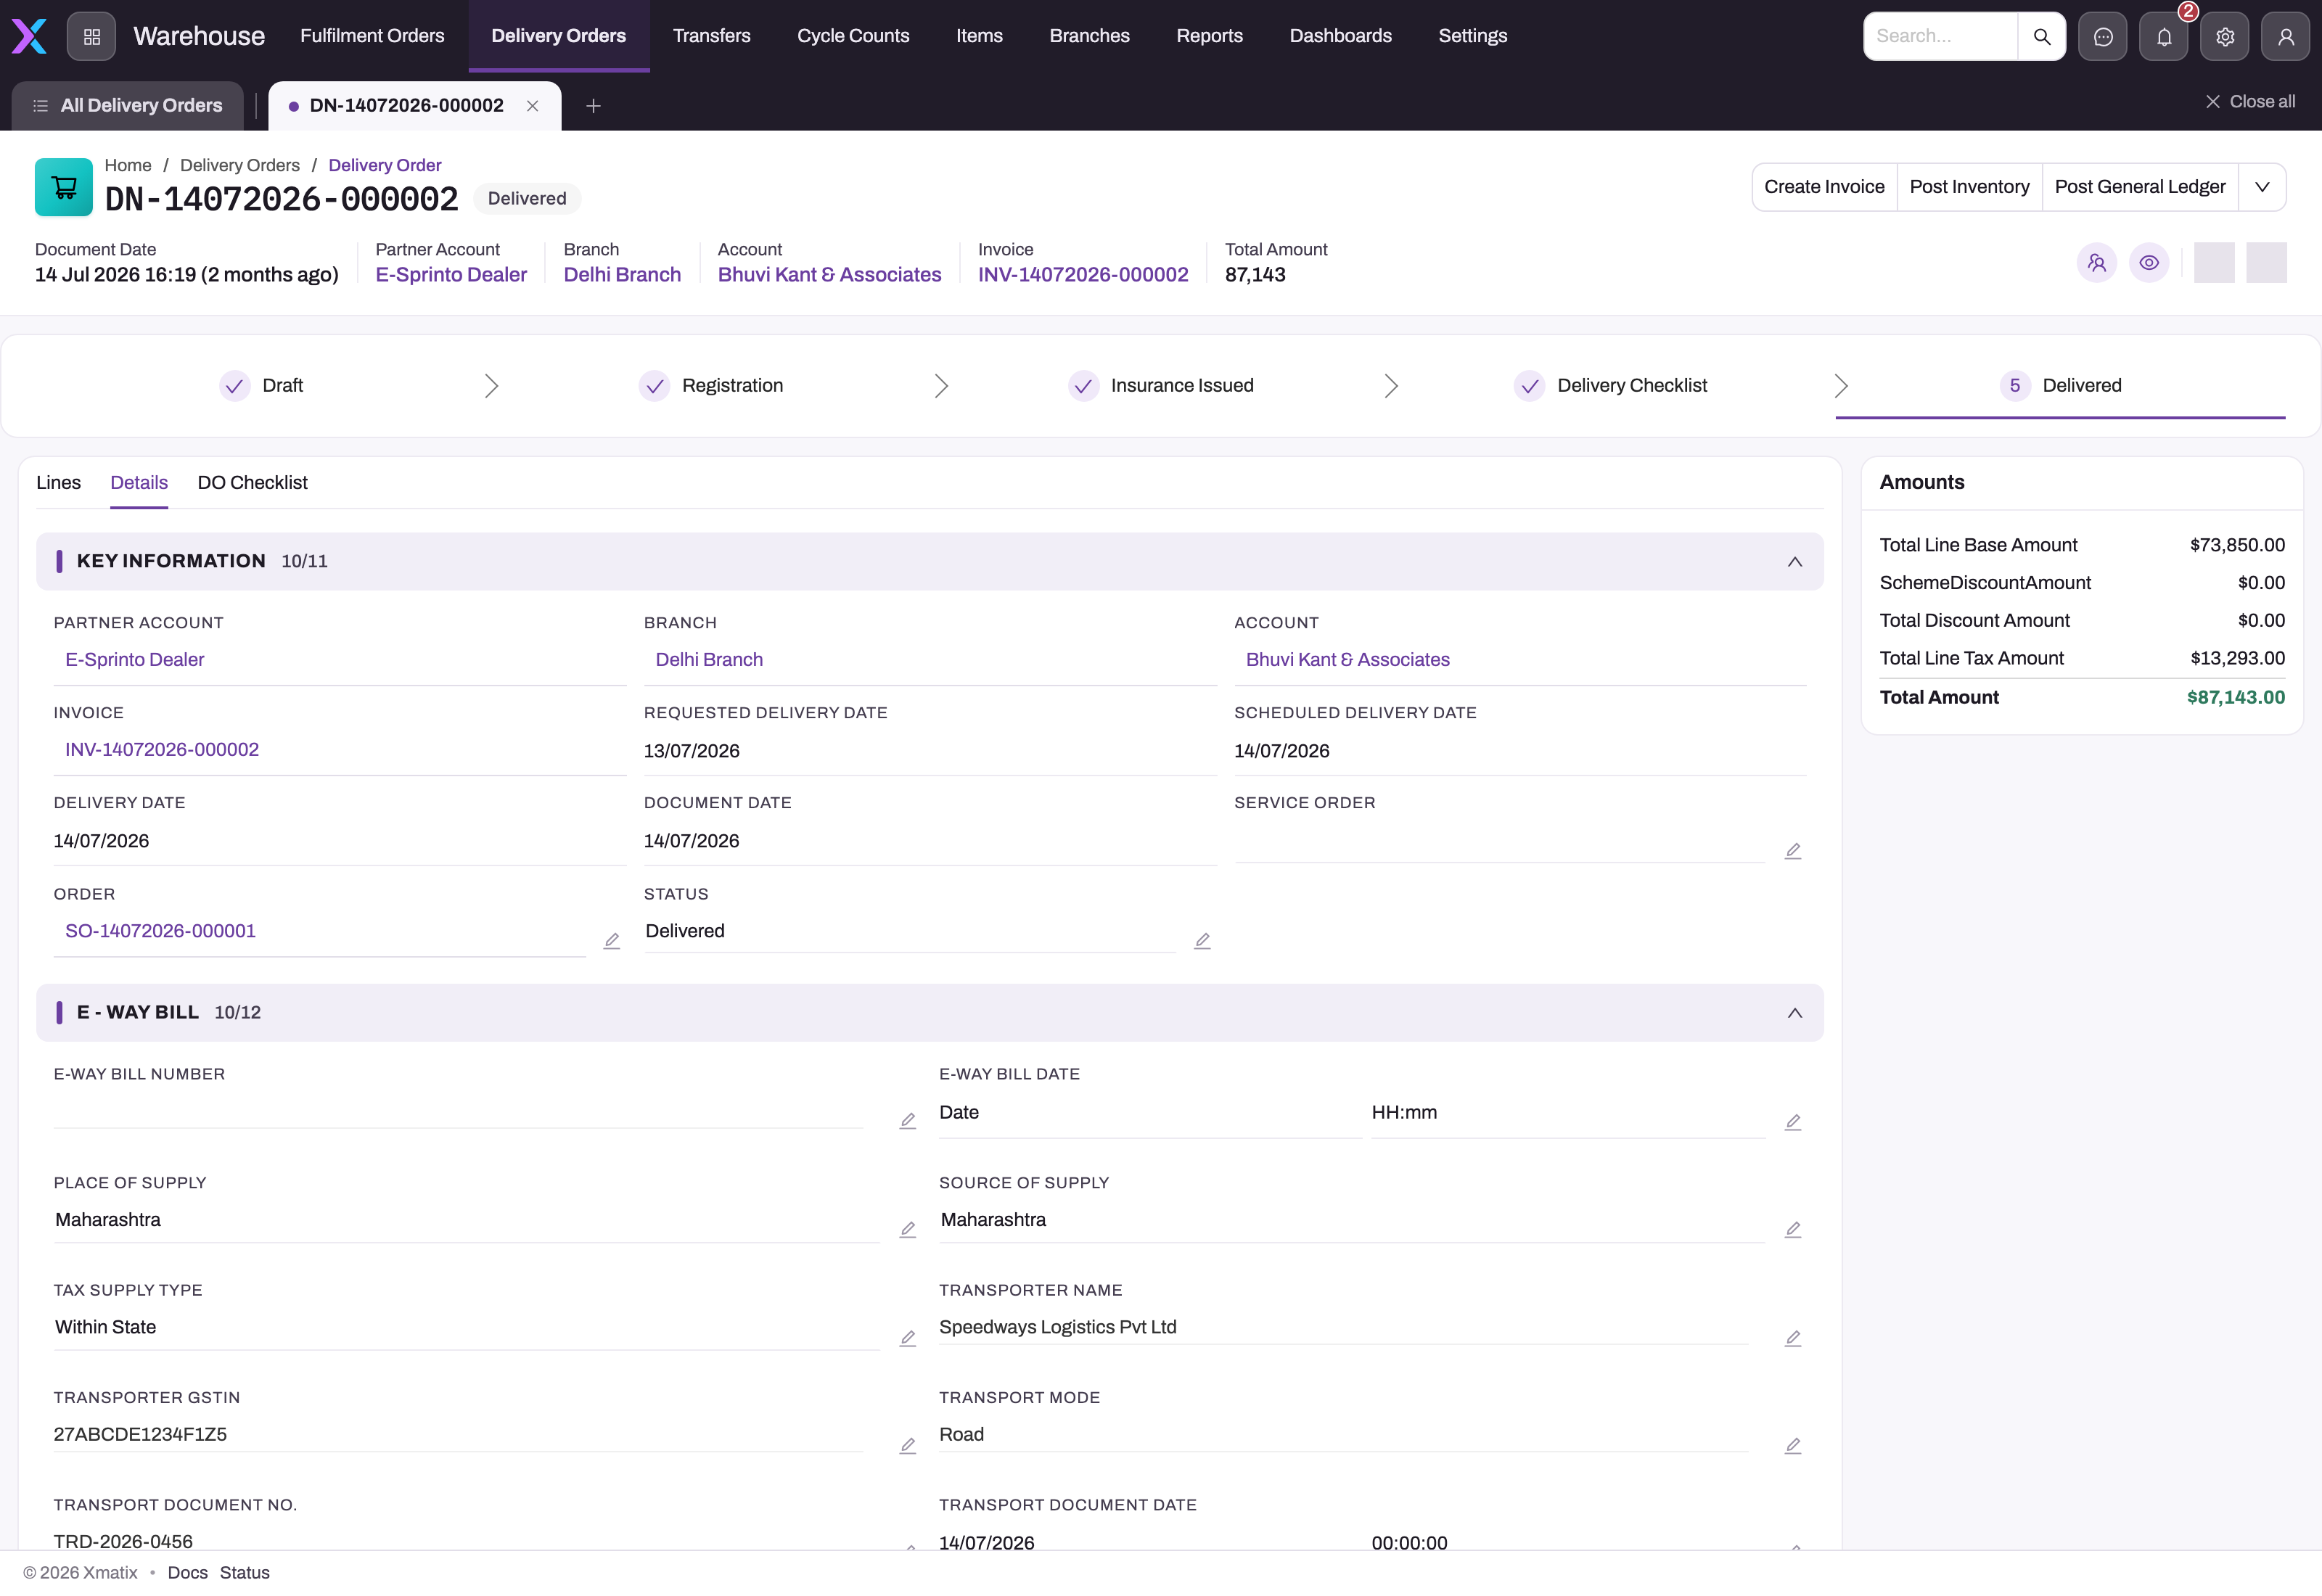The image size is (2322, 1596).
Task: Click Delivery Orders breadcrumb link
Action: (240, 165)
